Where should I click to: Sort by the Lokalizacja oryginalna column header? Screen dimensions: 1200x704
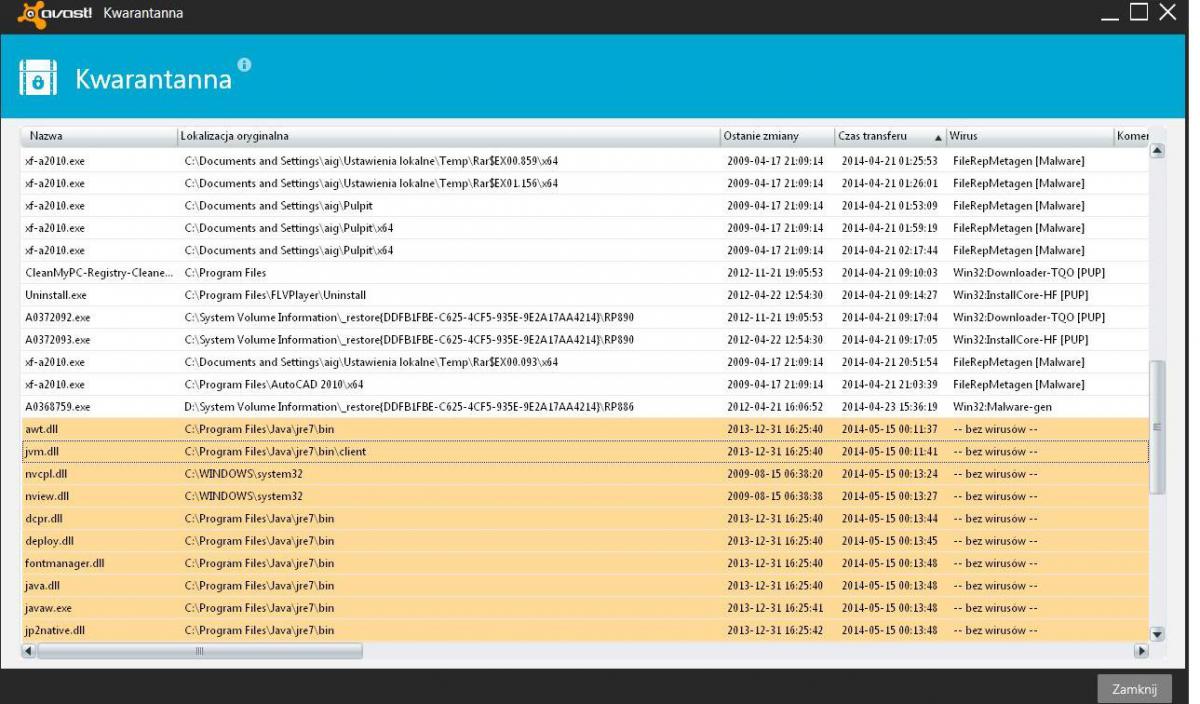point(449,136)
